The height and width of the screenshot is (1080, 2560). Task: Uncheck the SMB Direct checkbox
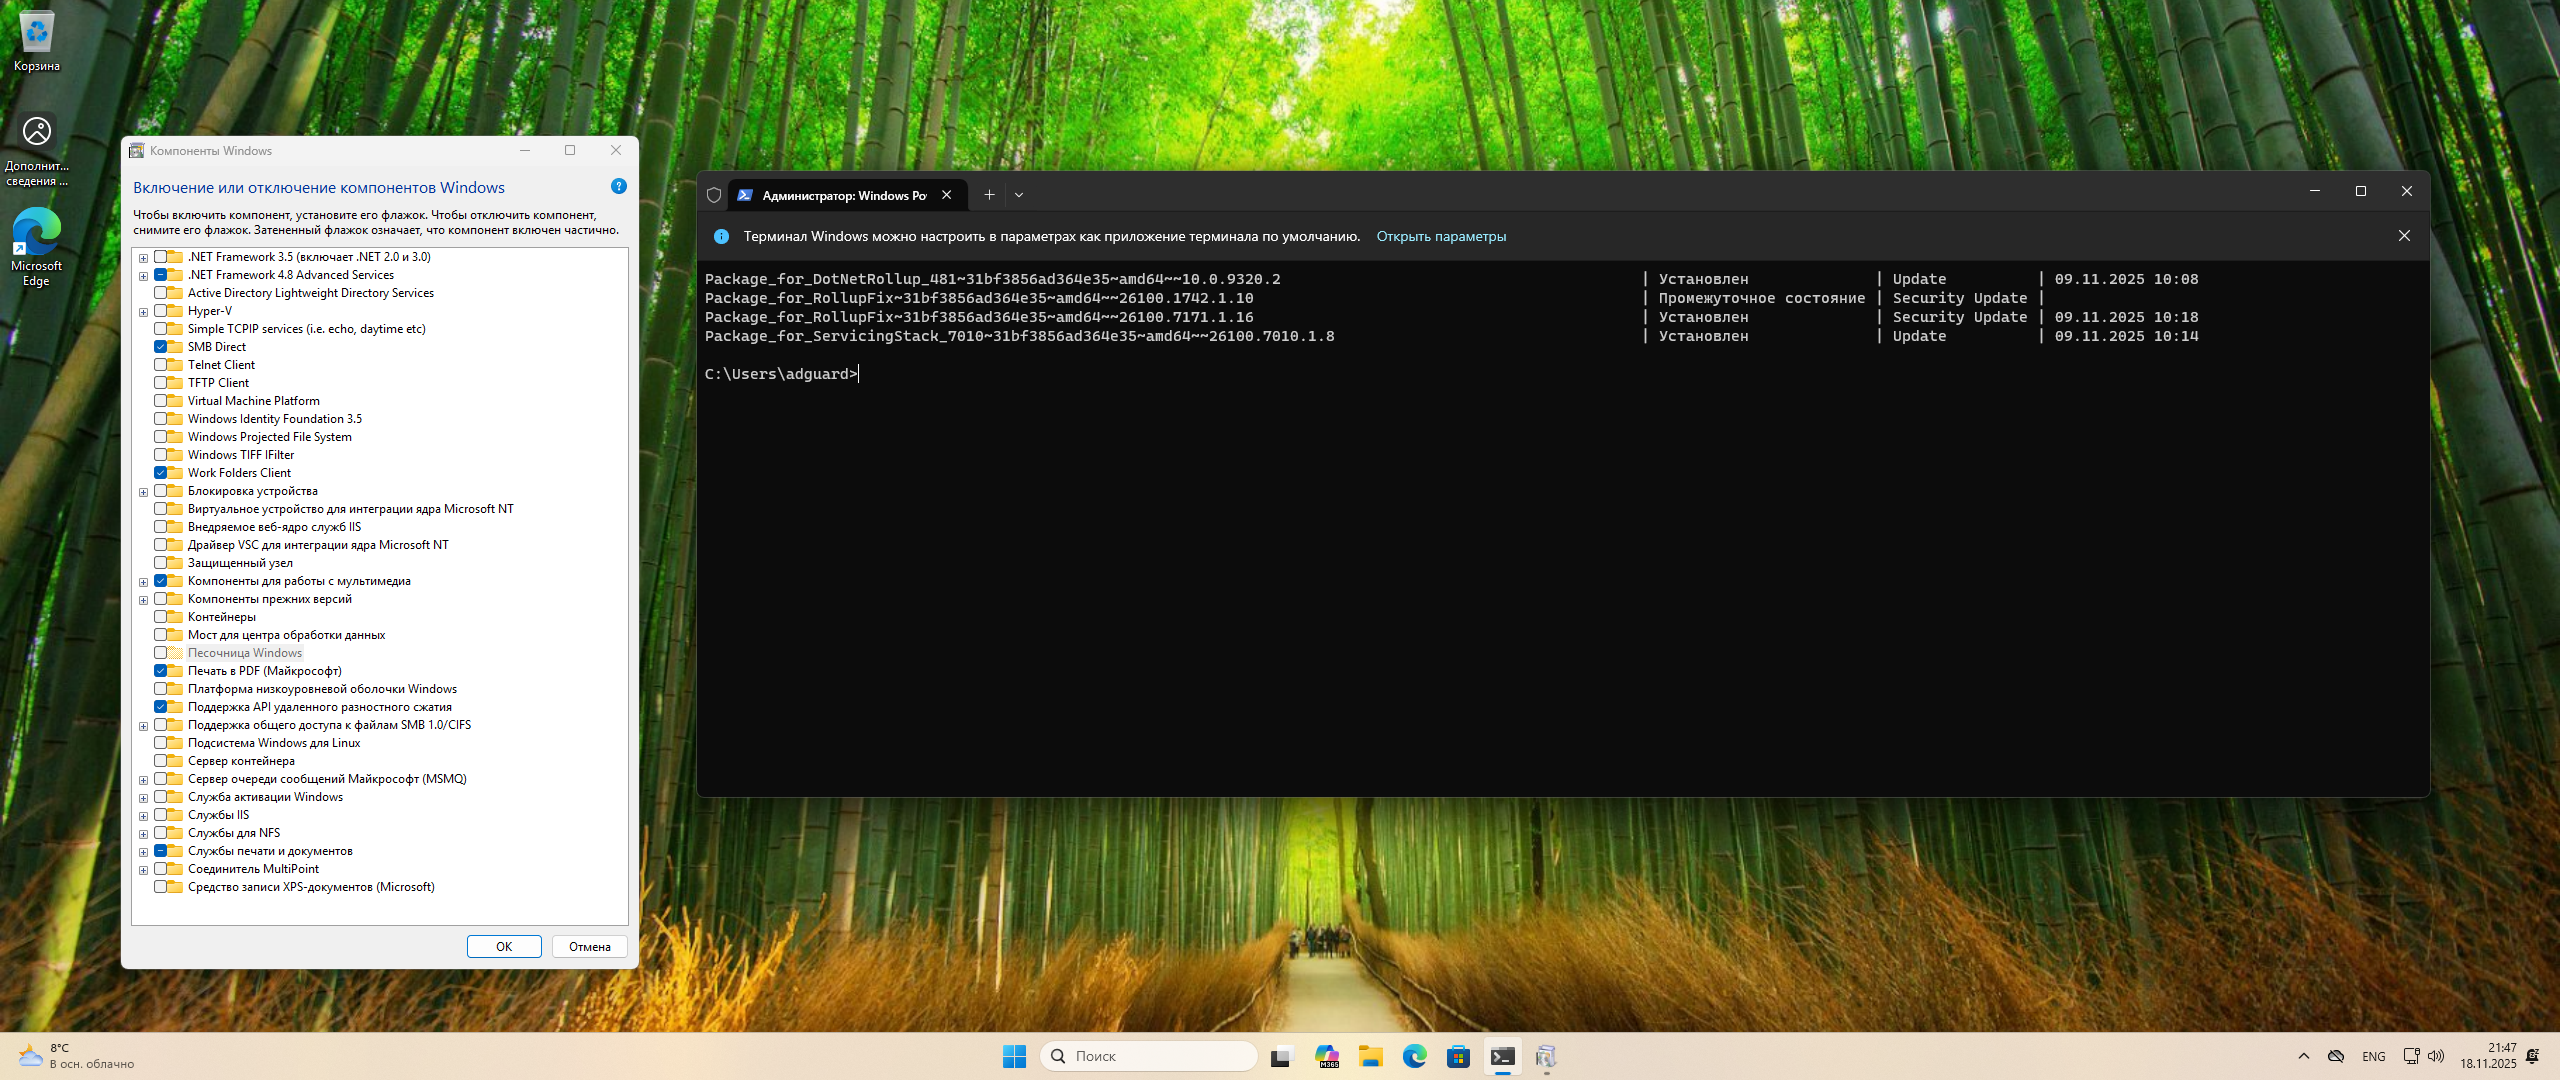click(161, 347)
